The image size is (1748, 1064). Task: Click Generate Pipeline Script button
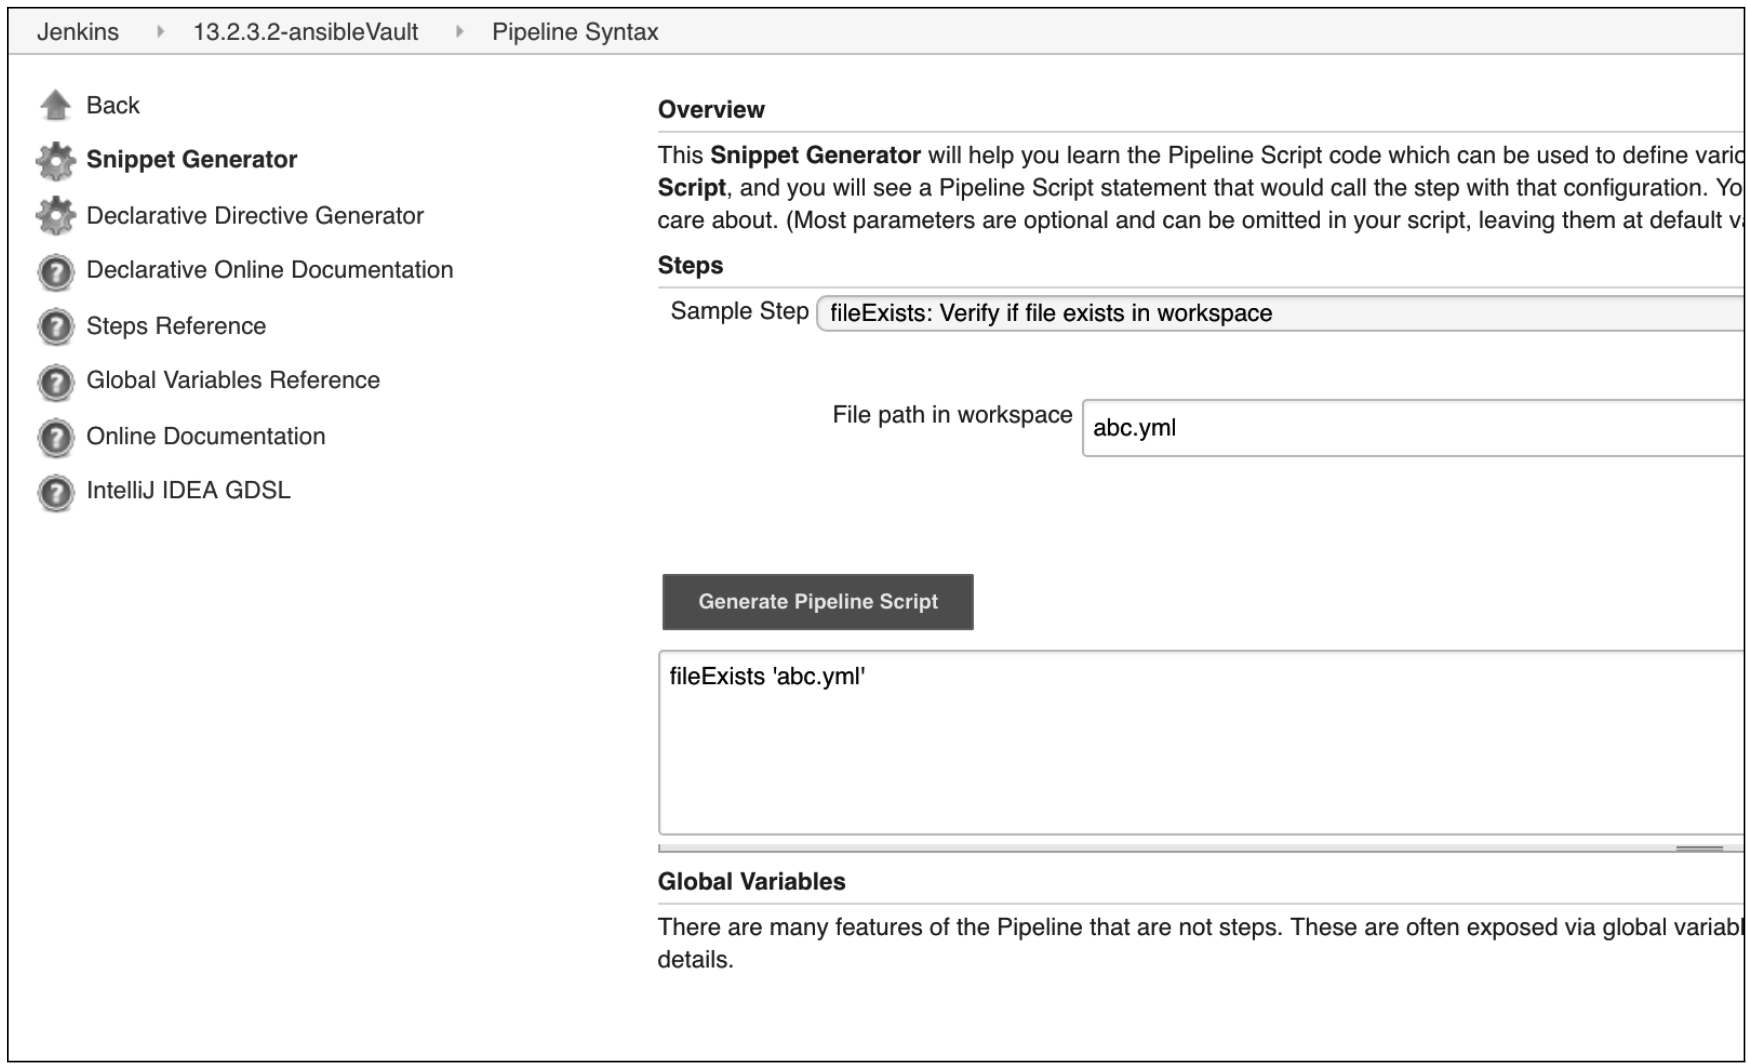tap(818, 602)
